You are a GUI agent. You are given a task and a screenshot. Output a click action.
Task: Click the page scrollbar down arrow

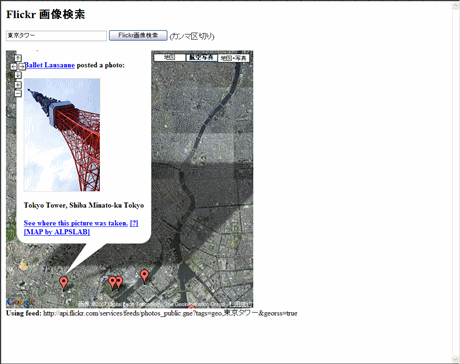(455, 358)
